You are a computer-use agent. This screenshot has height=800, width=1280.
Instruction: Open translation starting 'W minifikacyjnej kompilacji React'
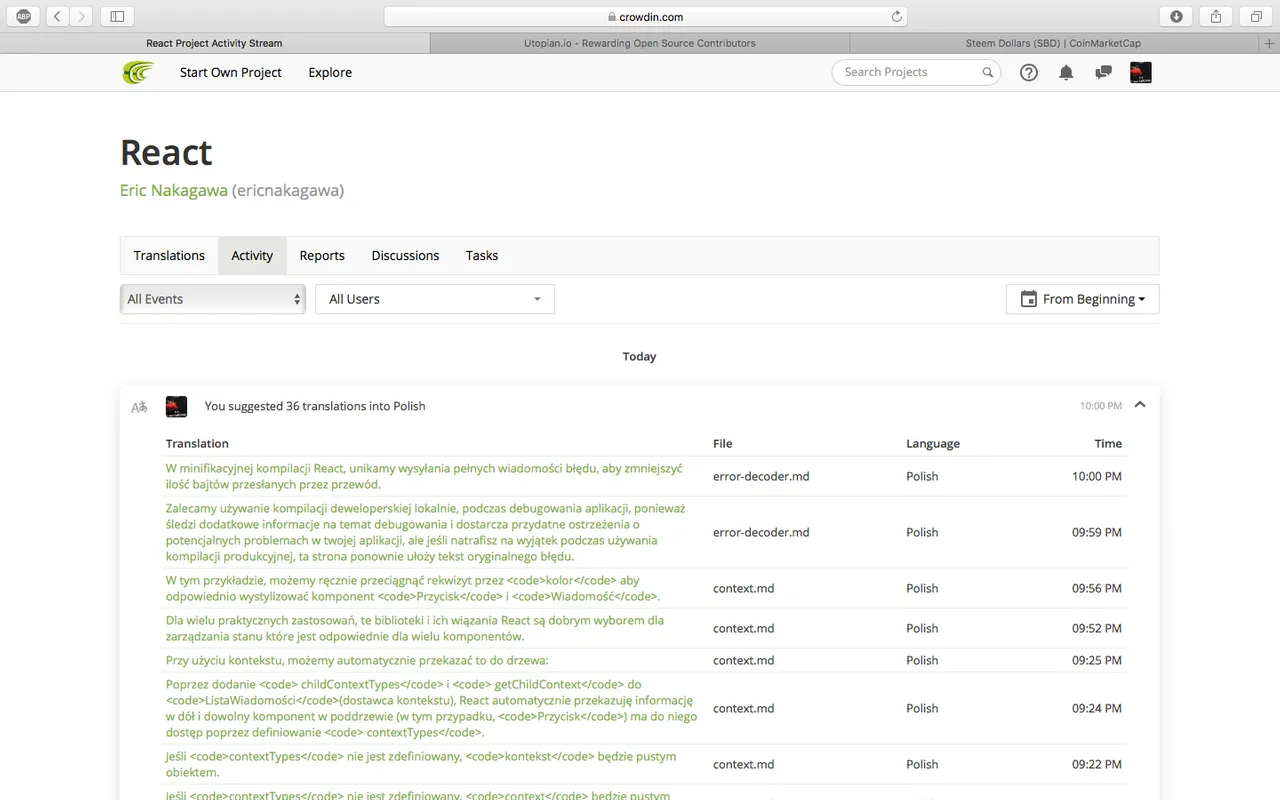coord(424,476)
